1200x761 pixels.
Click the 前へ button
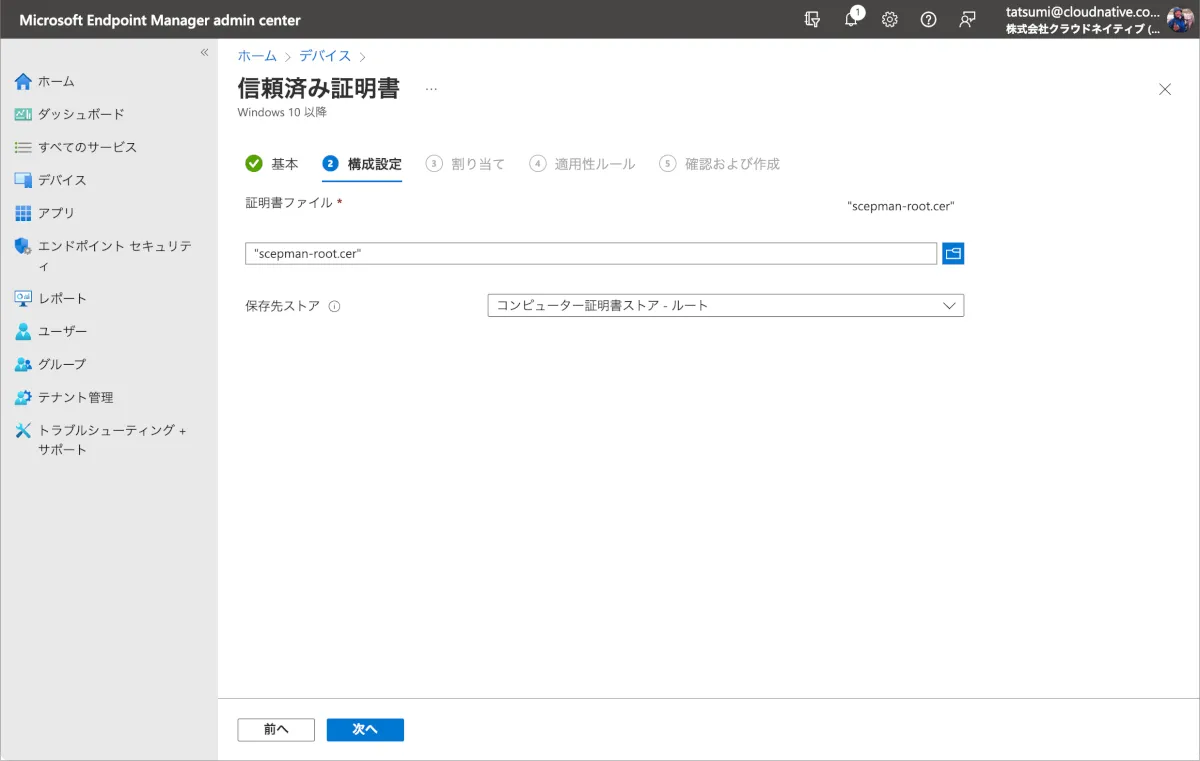click(276, 730)
